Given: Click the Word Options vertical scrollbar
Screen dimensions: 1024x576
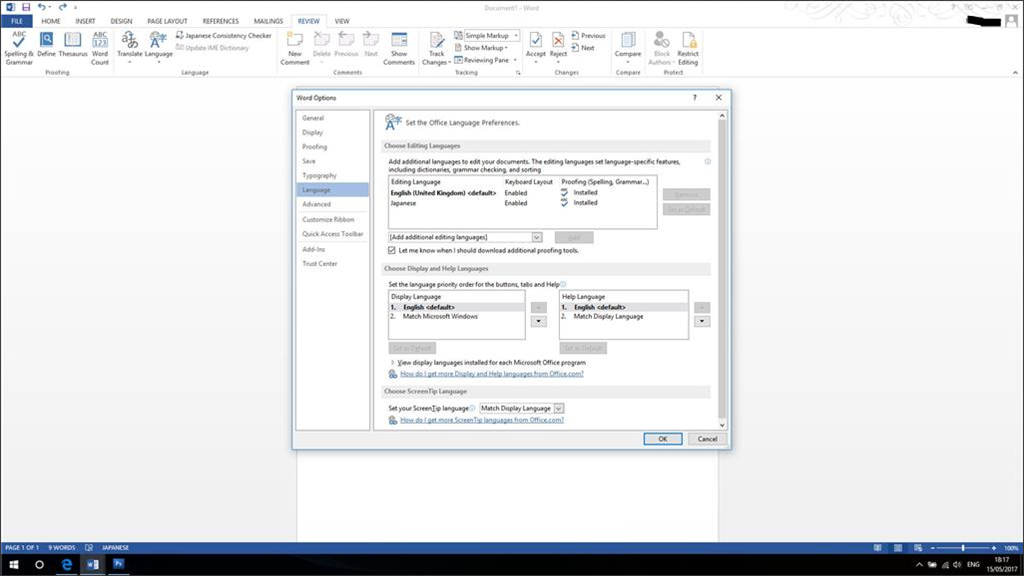Looking at the screenshot, I should click(722, 270).
